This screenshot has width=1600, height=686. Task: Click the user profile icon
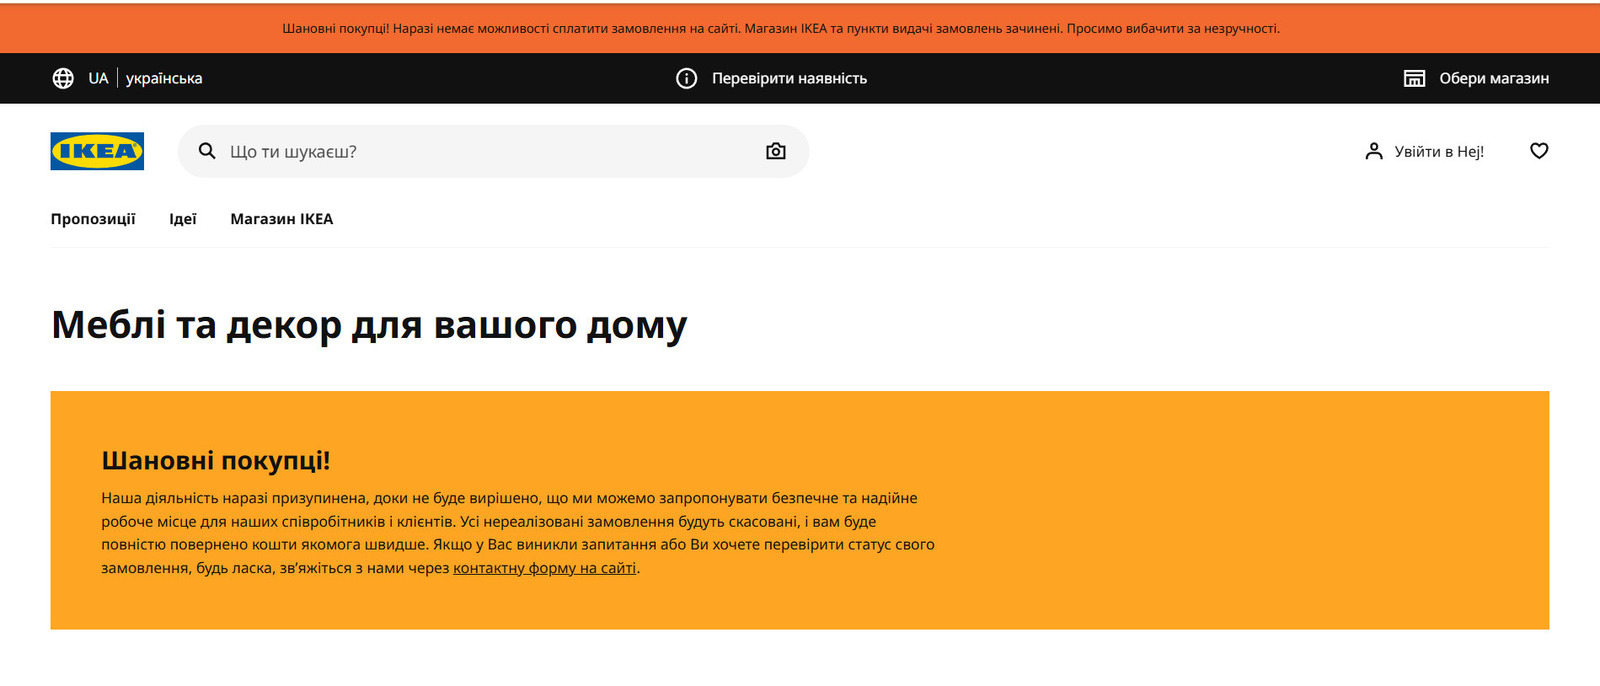point(1374,151)
